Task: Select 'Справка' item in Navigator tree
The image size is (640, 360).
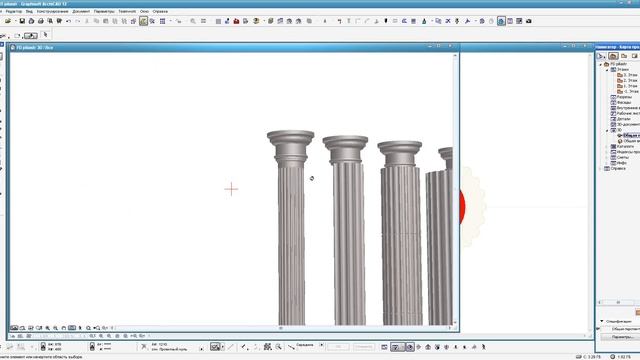Action: 615,168
